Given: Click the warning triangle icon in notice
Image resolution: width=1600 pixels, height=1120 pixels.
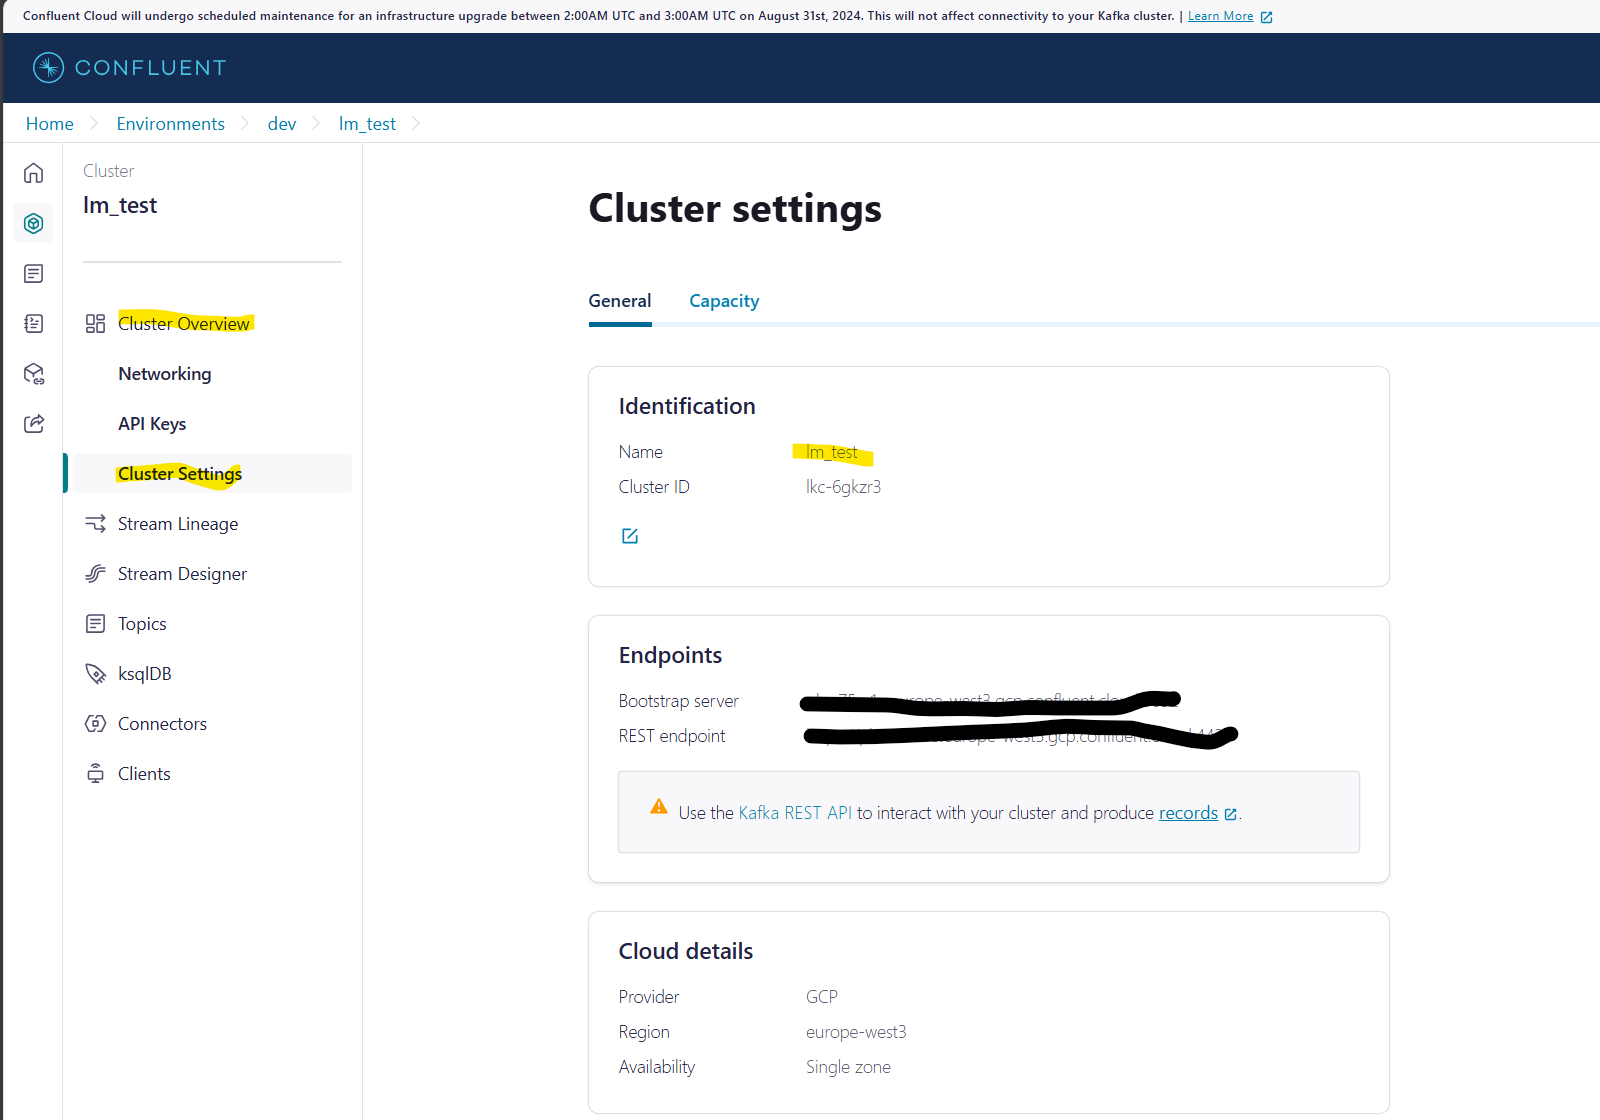Looking at the screenshot, I should tap(659, 806).
